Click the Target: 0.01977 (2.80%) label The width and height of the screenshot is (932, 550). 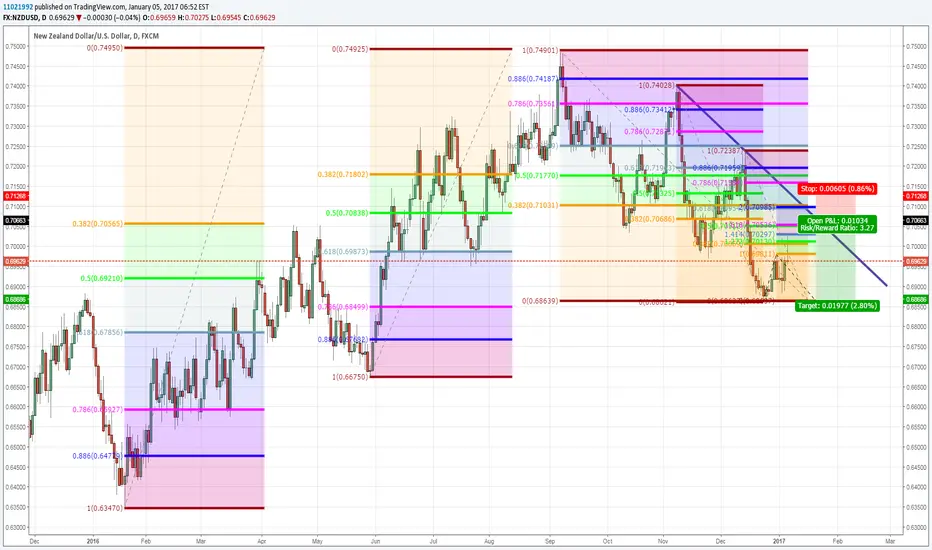[x=837, y=306]
